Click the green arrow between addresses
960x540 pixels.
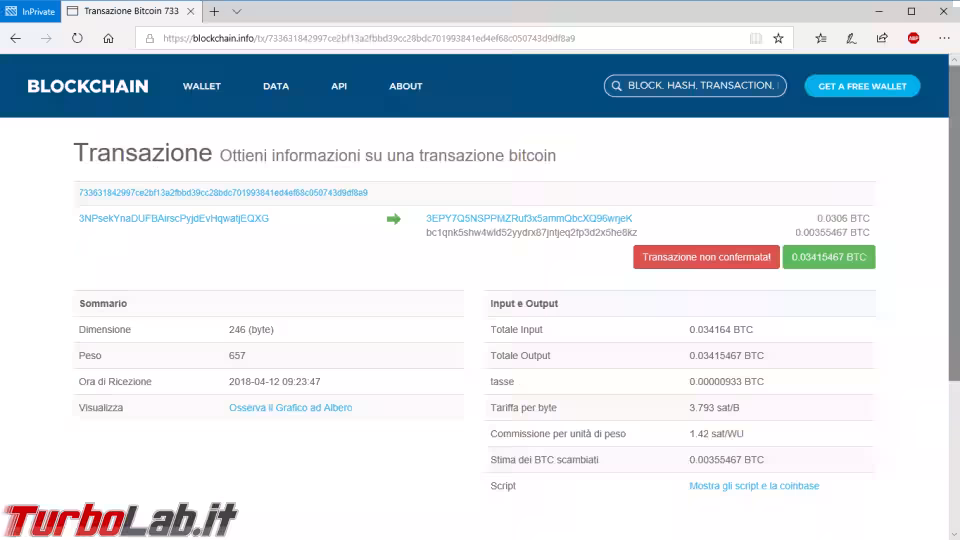point(394,219)
